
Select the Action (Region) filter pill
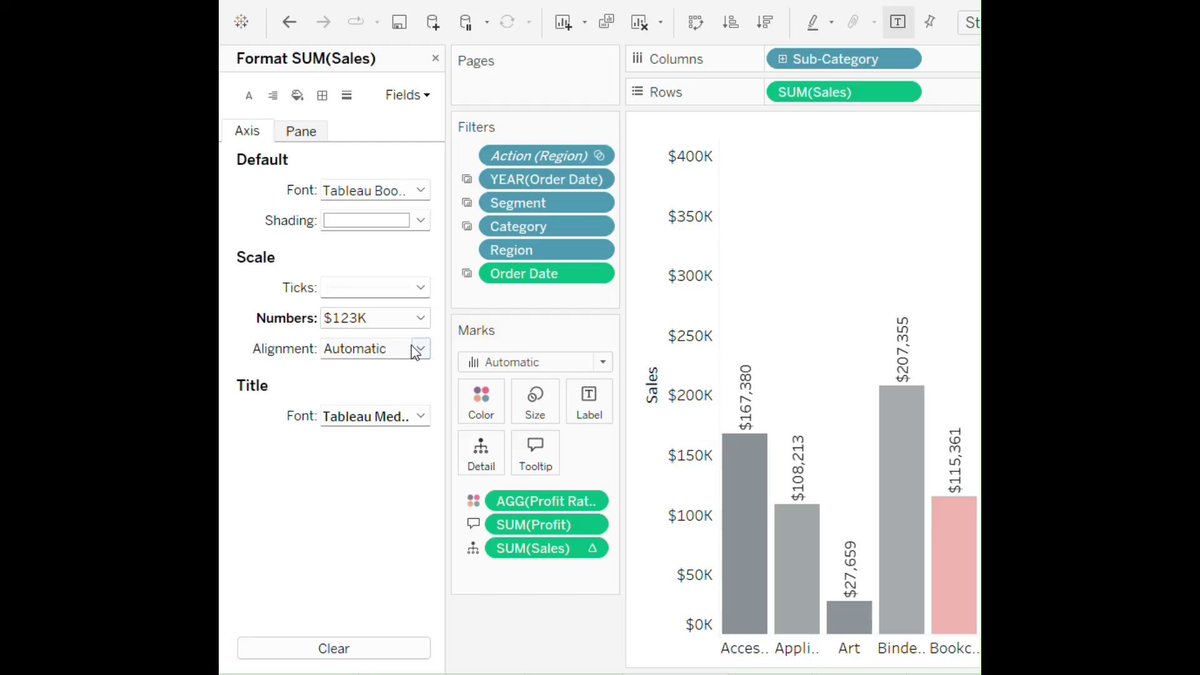click(546, 156)
